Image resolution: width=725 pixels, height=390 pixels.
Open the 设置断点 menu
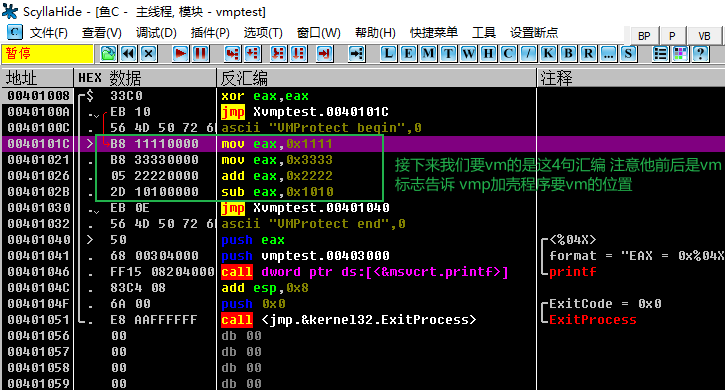coord(534,32)
